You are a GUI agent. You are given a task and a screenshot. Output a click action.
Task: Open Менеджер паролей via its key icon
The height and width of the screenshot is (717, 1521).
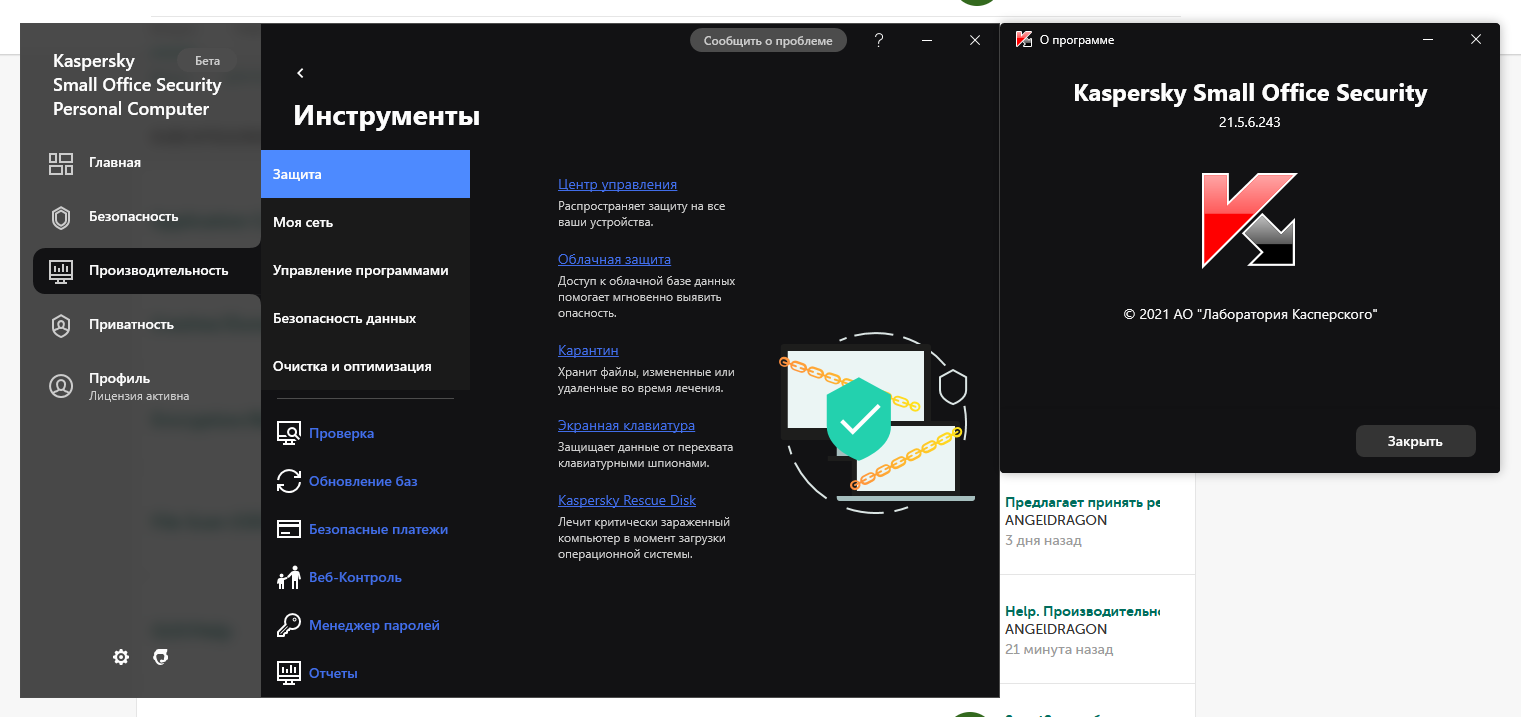[289, 625]
